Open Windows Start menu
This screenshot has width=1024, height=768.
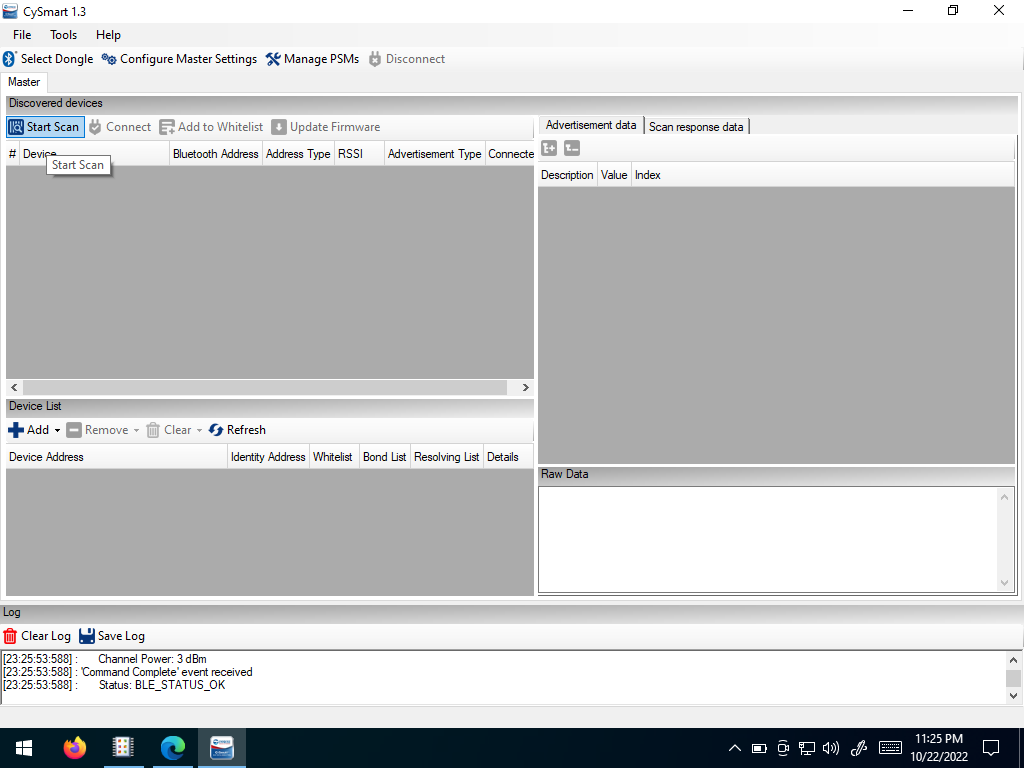click(24, 748)
